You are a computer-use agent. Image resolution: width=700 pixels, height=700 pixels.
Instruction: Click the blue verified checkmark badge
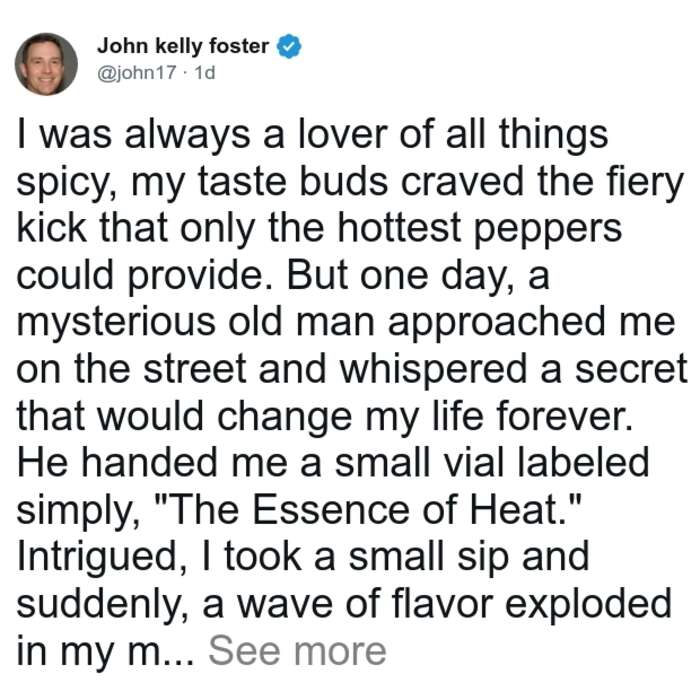(289, 46)
